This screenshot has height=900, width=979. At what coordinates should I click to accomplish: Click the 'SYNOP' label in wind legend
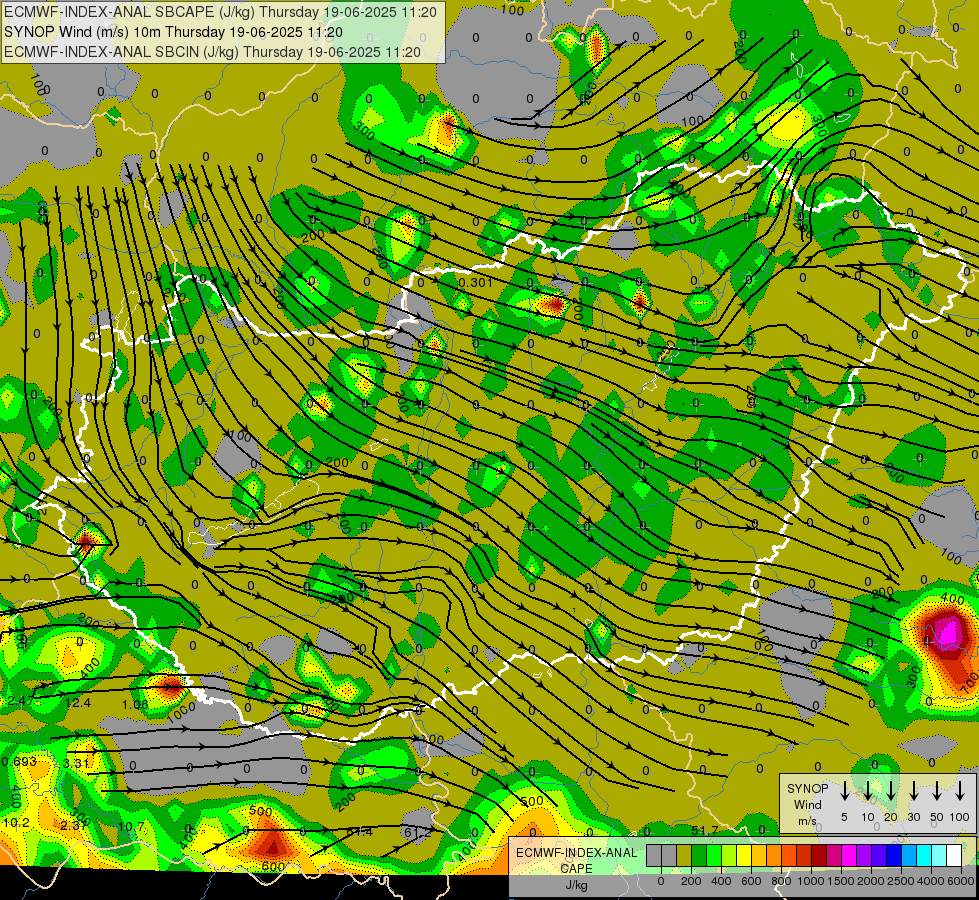point(807,789)
